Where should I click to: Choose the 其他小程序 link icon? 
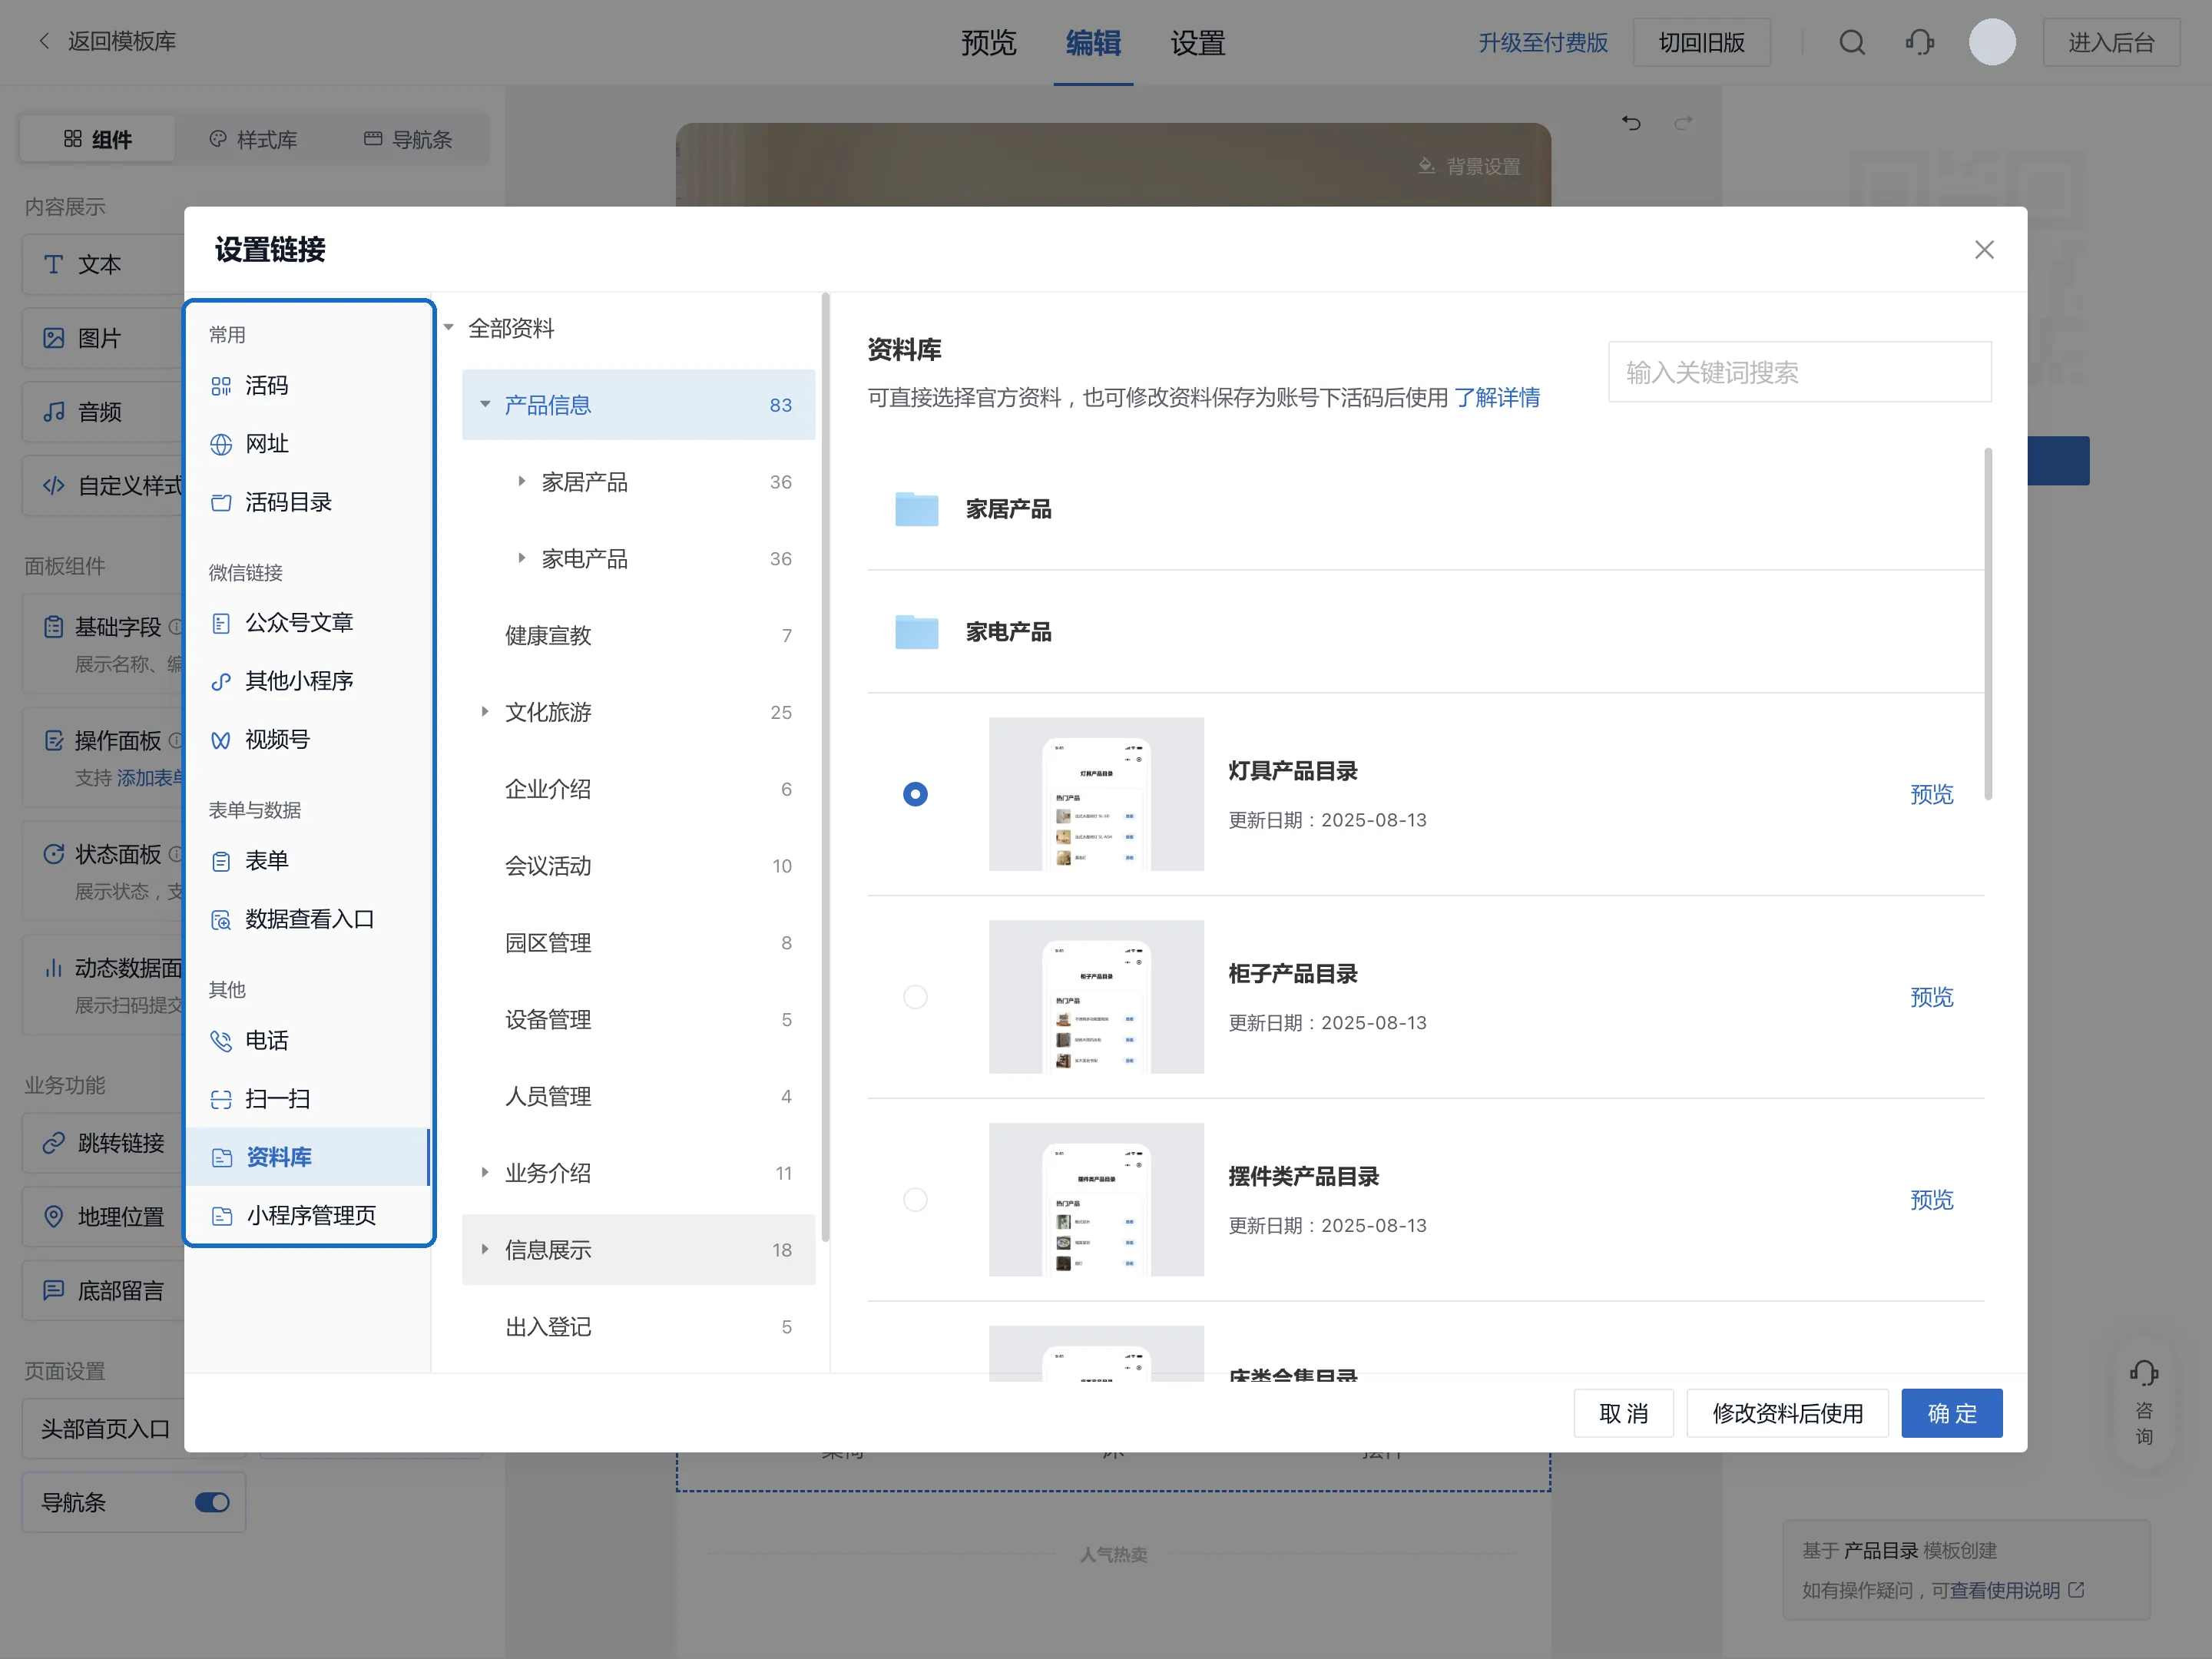coord(221,681)
